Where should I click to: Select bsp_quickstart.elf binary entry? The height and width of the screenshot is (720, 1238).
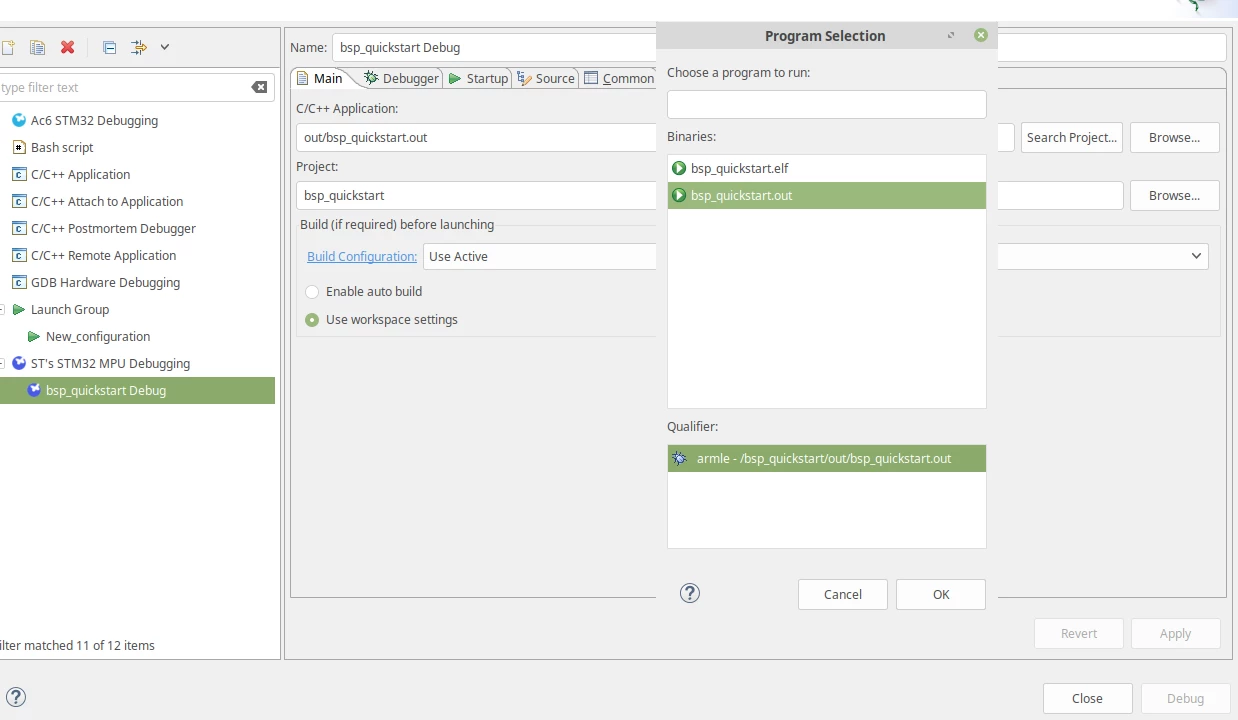pyautogui.click(x=826, y=168)
